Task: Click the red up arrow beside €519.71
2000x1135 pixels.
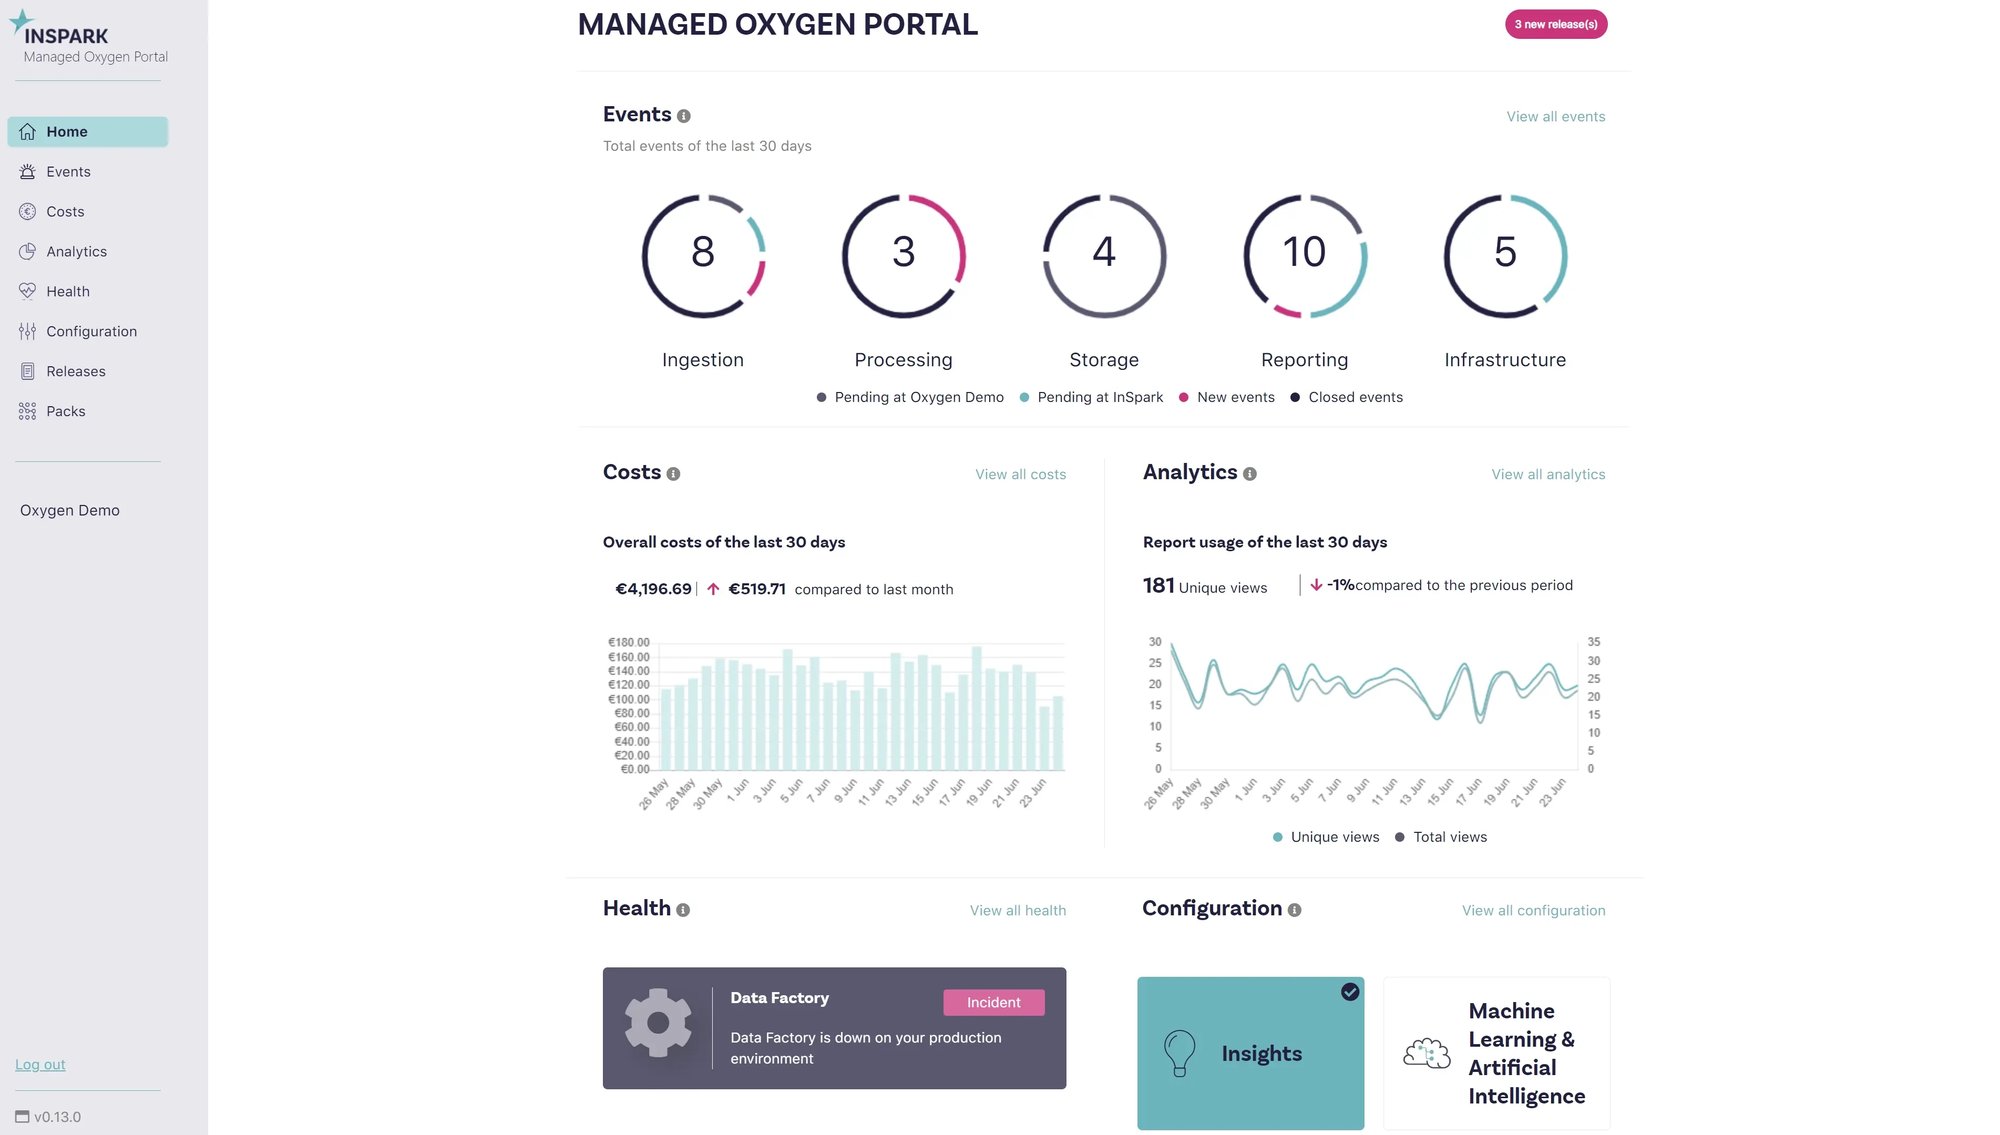Action: pos(713,589)
